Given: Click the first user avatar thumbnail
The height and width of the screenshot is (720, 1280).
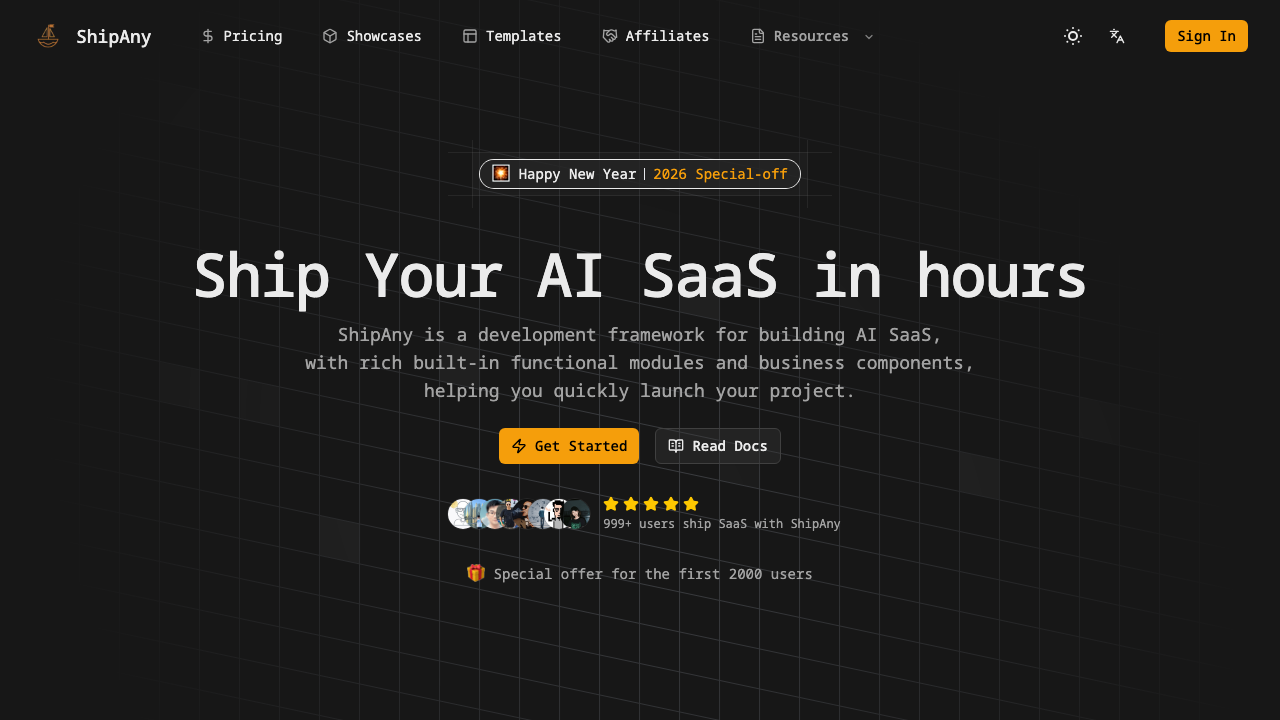Looking at the screenshot, I should pyautogui.click(x=460, y=514).
